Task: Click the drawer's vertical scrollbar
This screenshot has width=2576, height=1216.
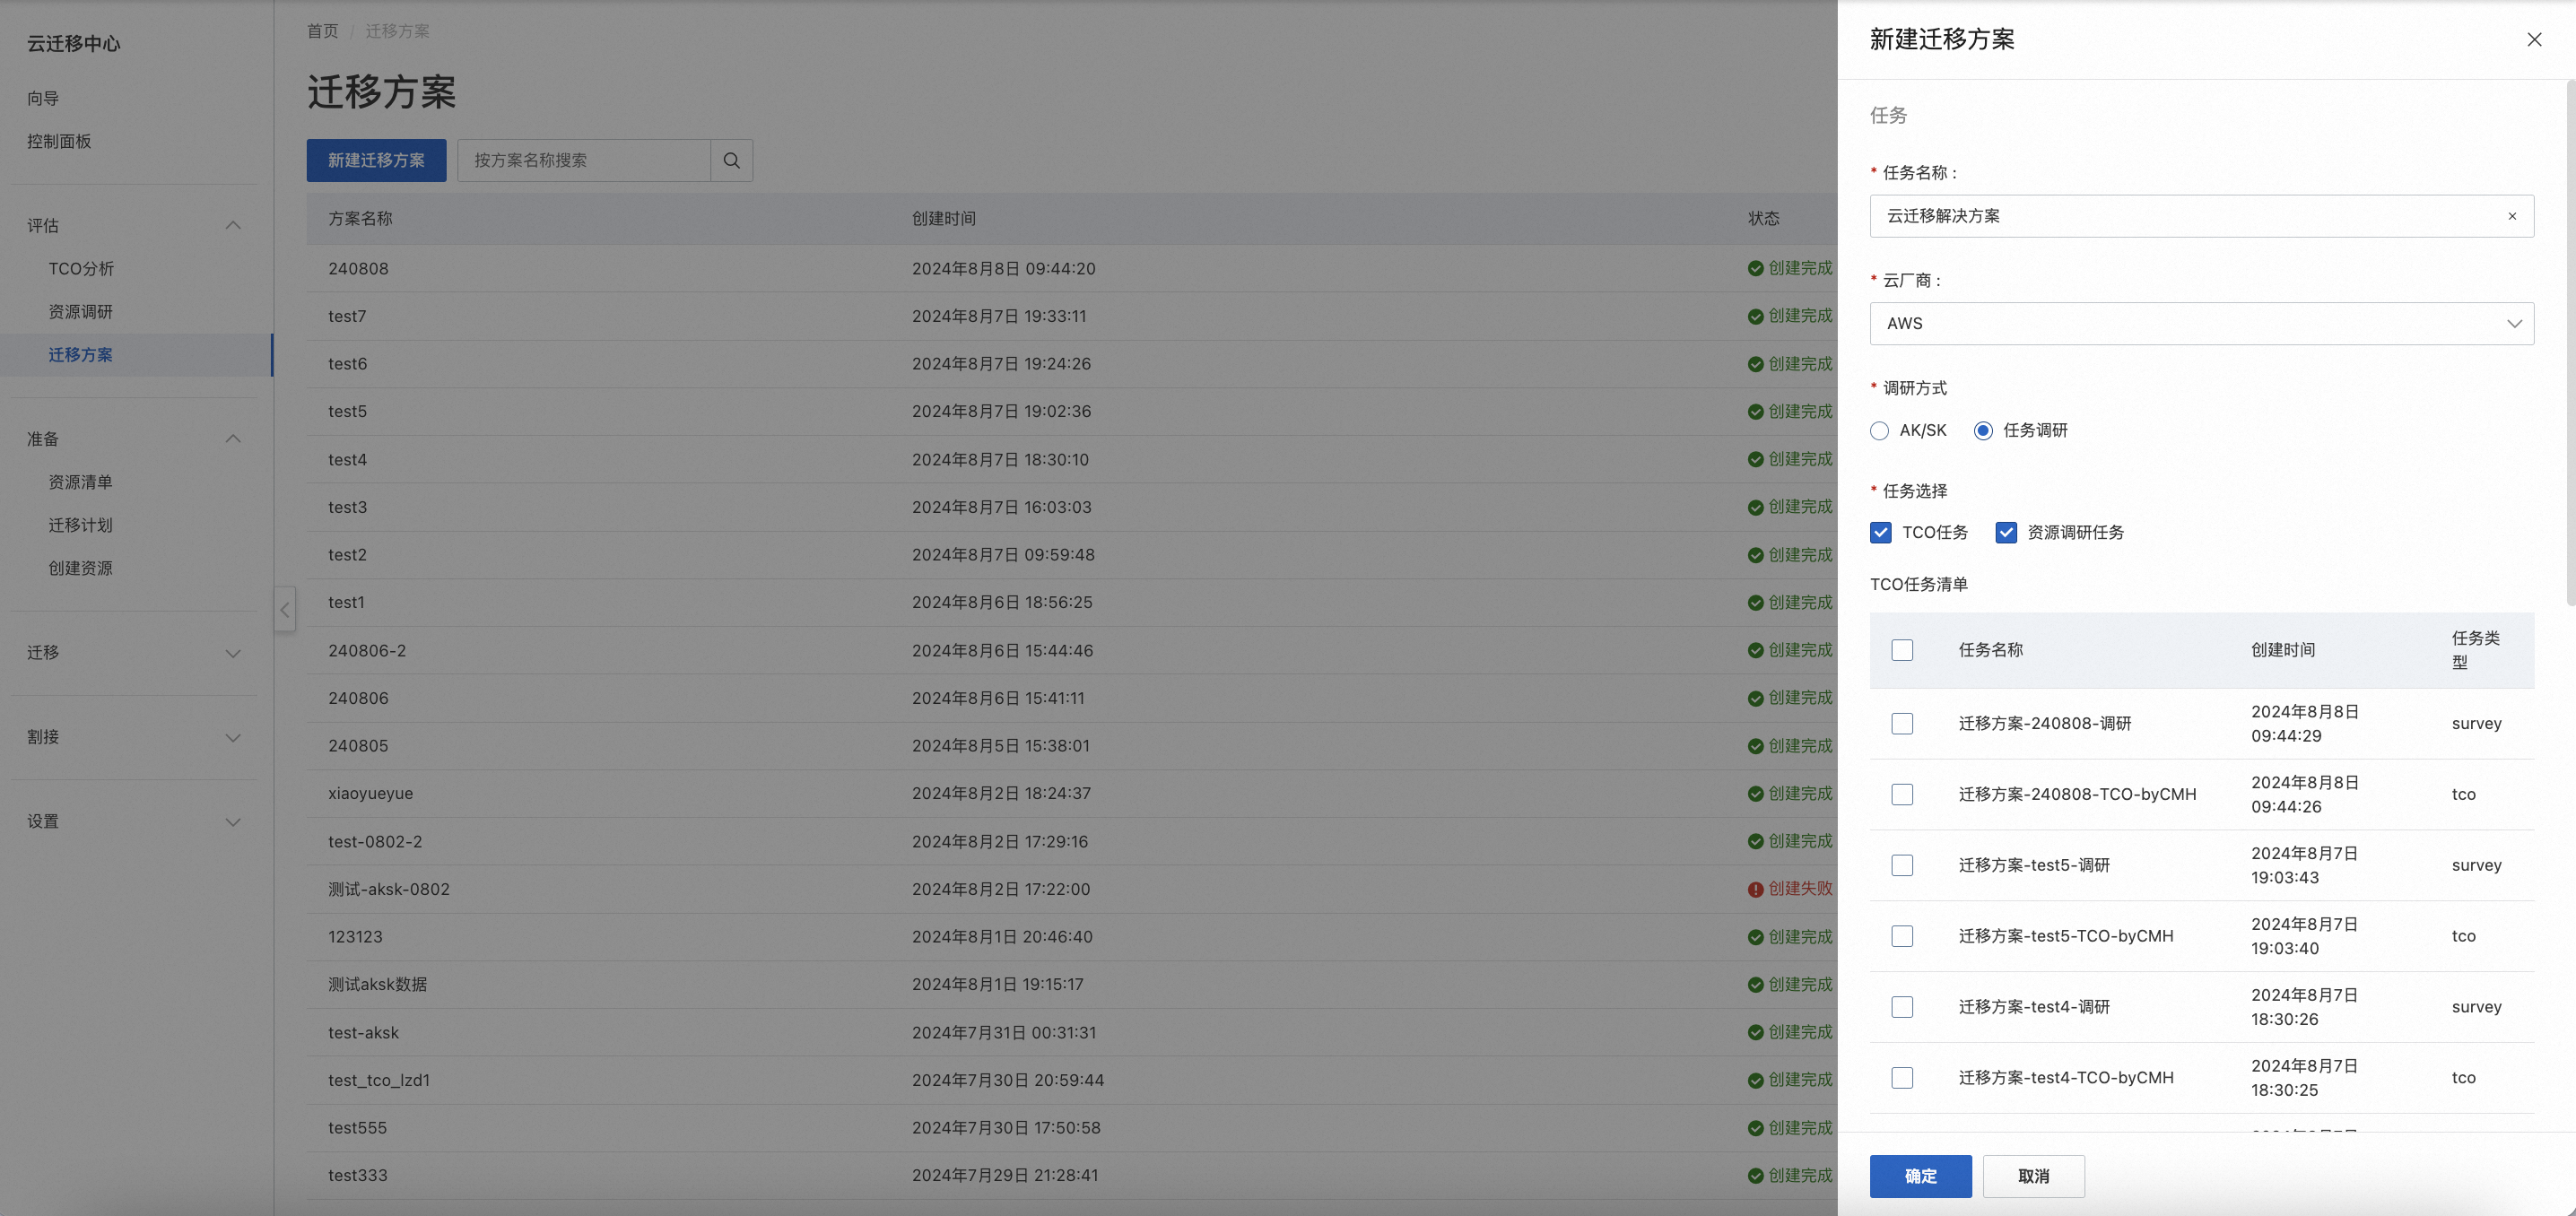Action: (2570, 343)
